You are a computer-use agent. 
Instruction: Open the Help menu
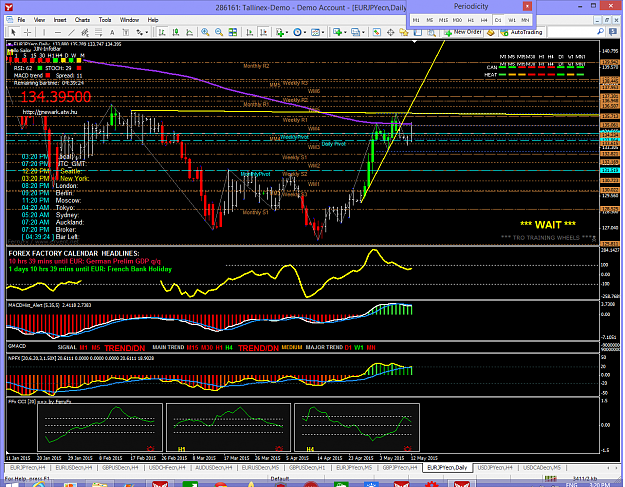pos(153,20)
